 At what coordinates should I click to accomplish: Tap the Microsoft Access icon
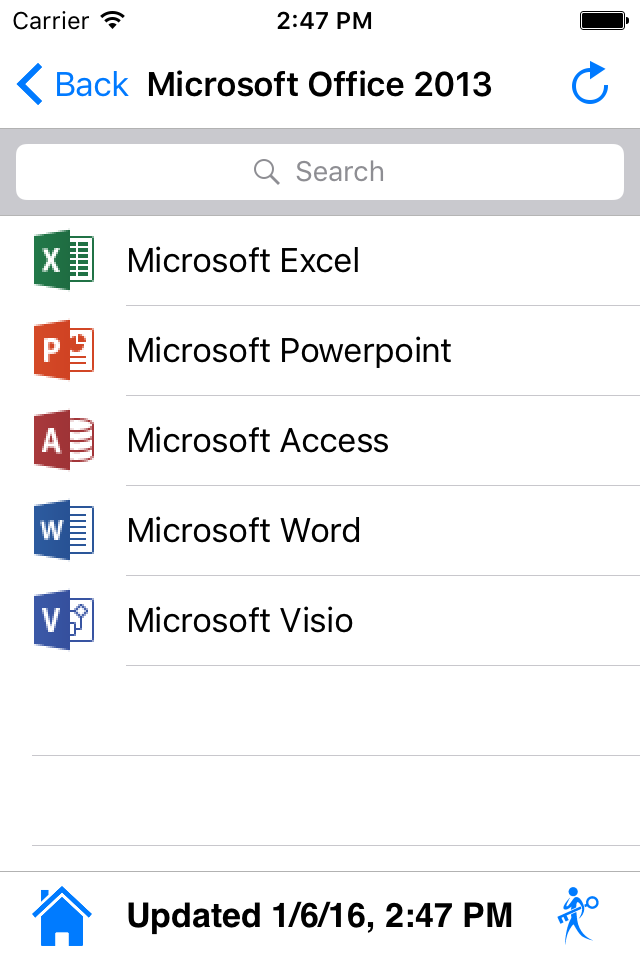point(64,440)
